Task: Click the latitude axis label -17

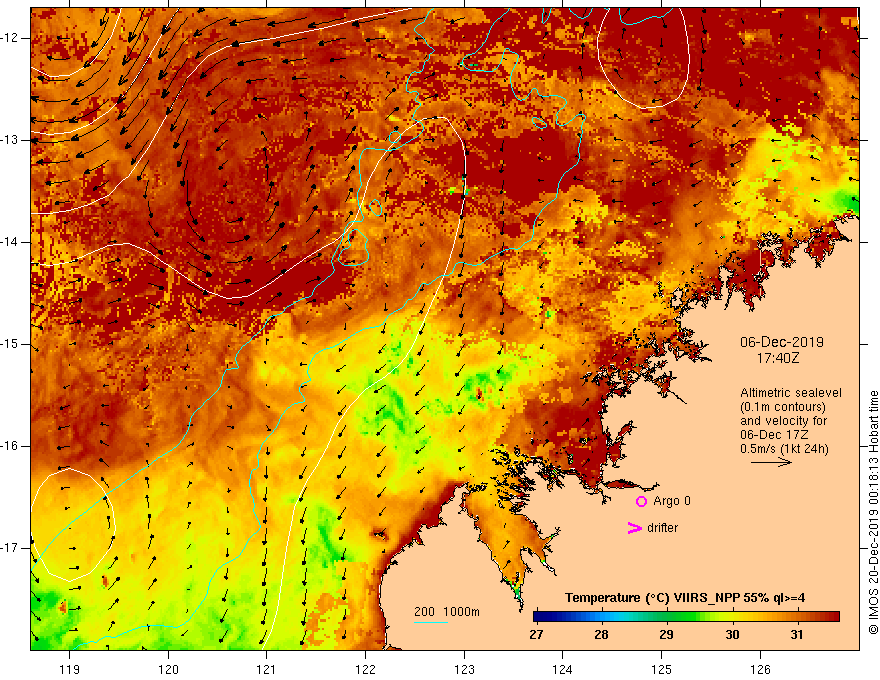Action: click(10, 548)
